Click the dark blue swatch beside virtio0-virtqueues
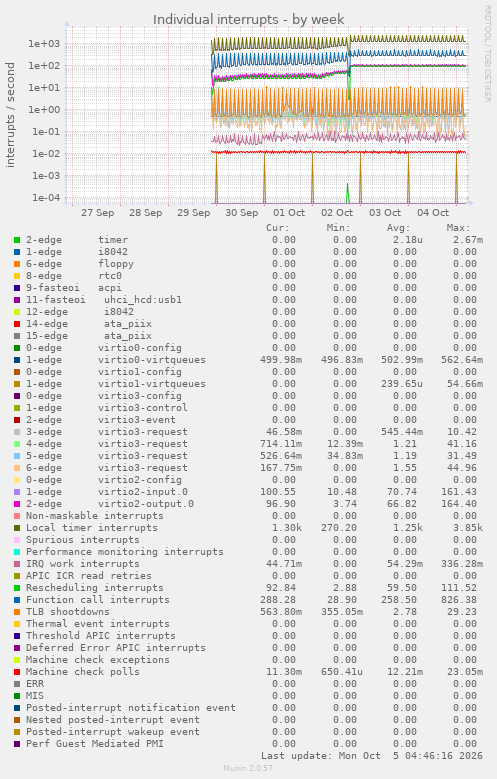 tap(17, 360)
